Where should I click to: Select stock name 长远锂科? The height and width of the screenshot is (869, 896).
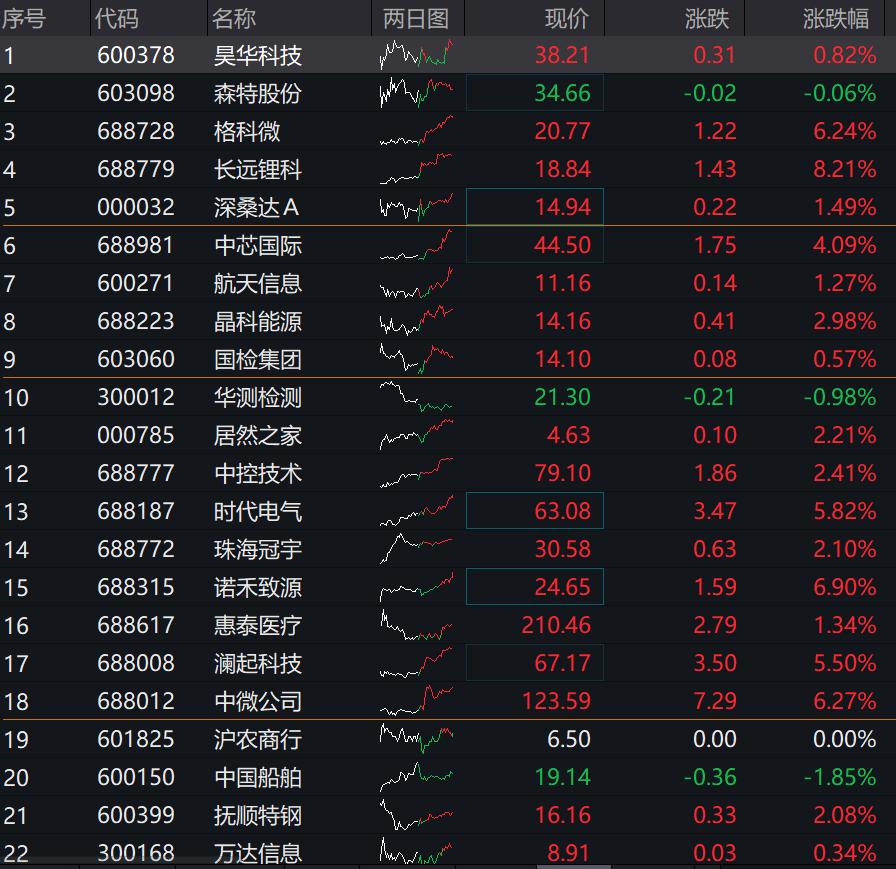pyautogui.click(x=258, y=169)
